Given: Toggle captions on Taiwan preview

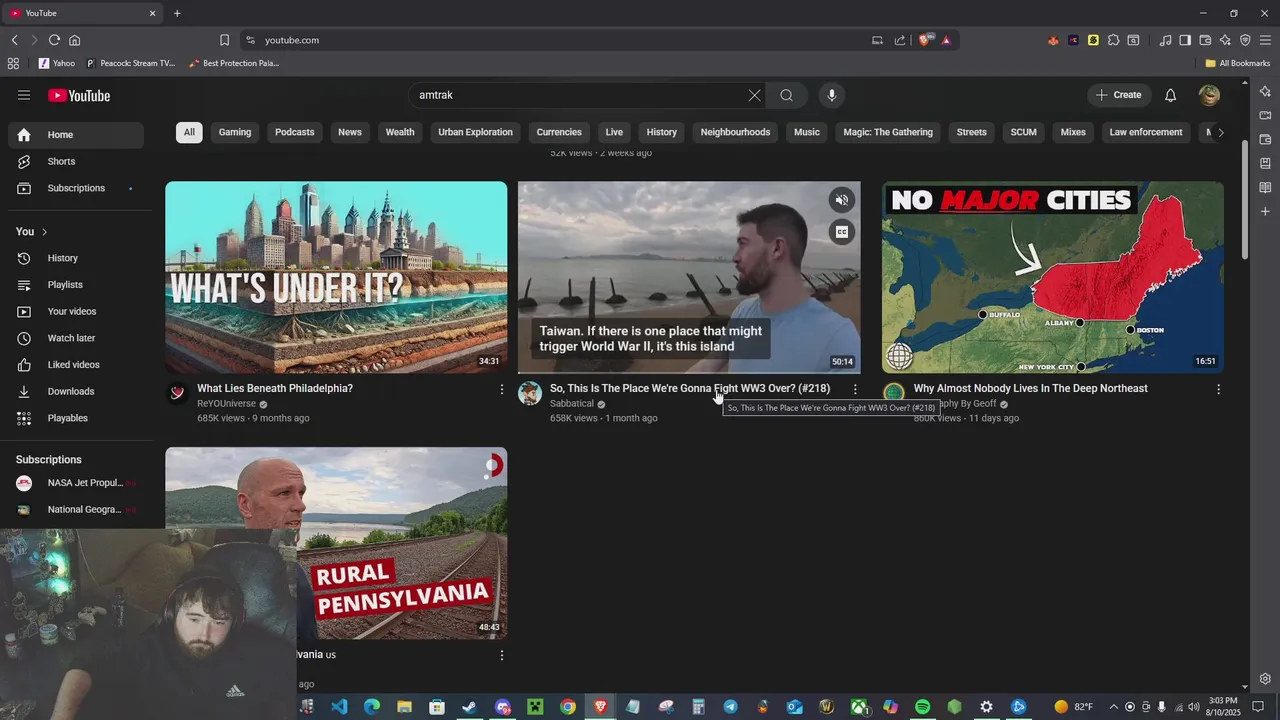Looking at the screenshot, I should (x=842, y=232).
